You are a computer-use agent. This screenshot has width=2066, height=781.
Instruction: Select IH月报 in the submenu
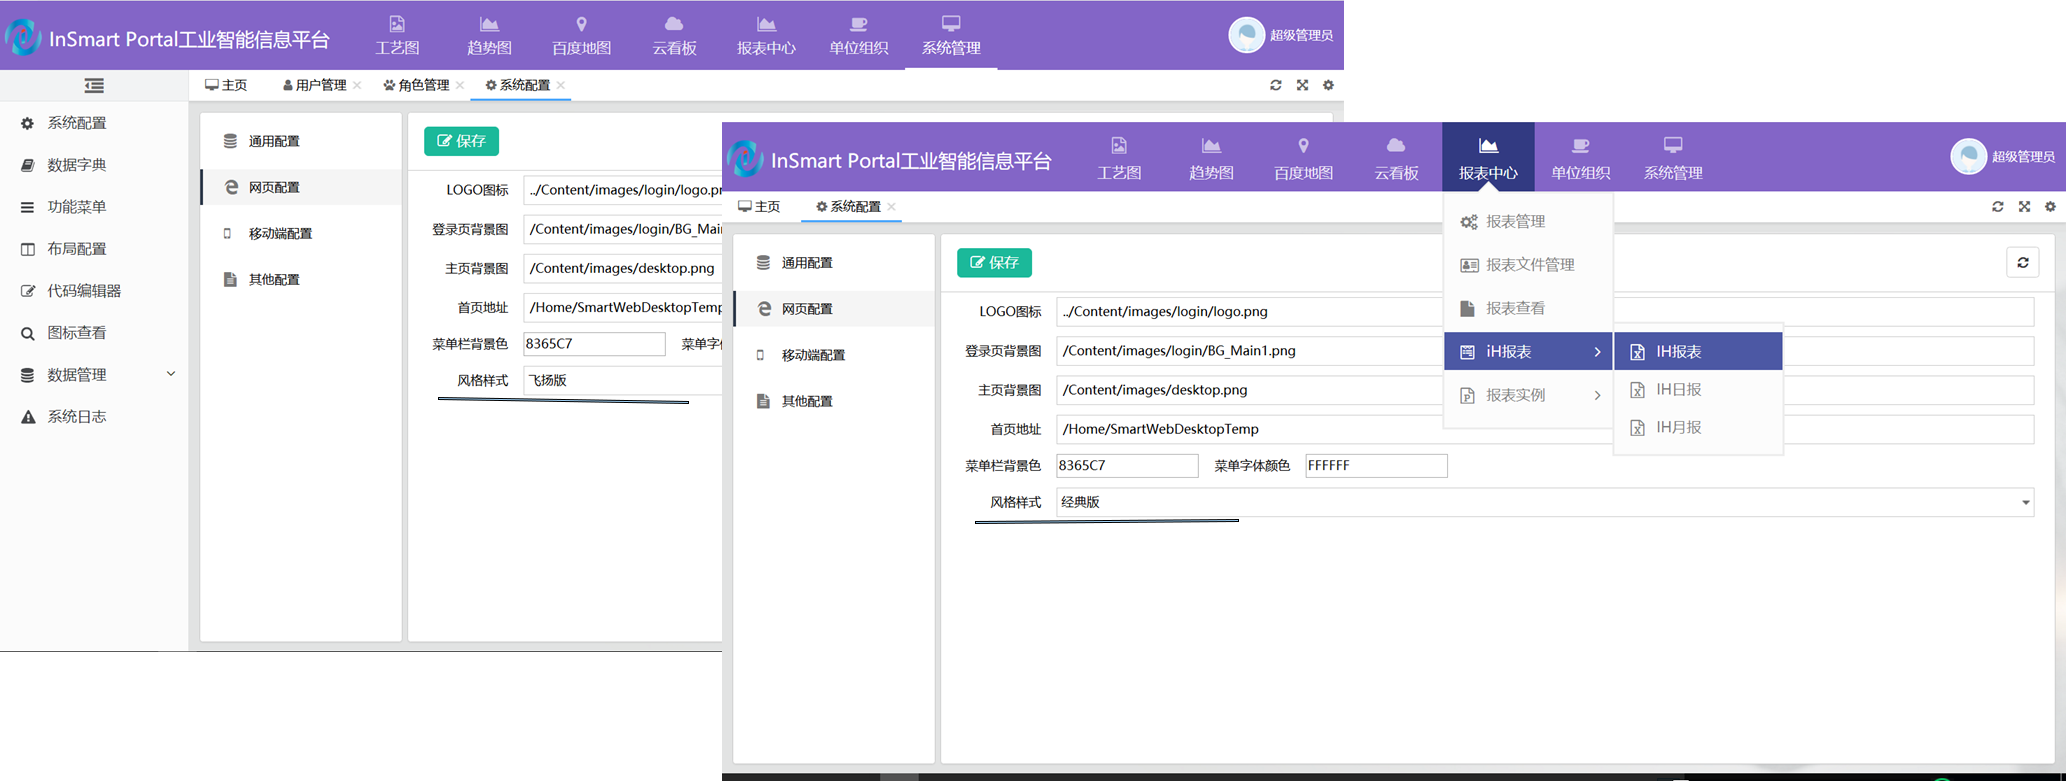coord(1698,428)
